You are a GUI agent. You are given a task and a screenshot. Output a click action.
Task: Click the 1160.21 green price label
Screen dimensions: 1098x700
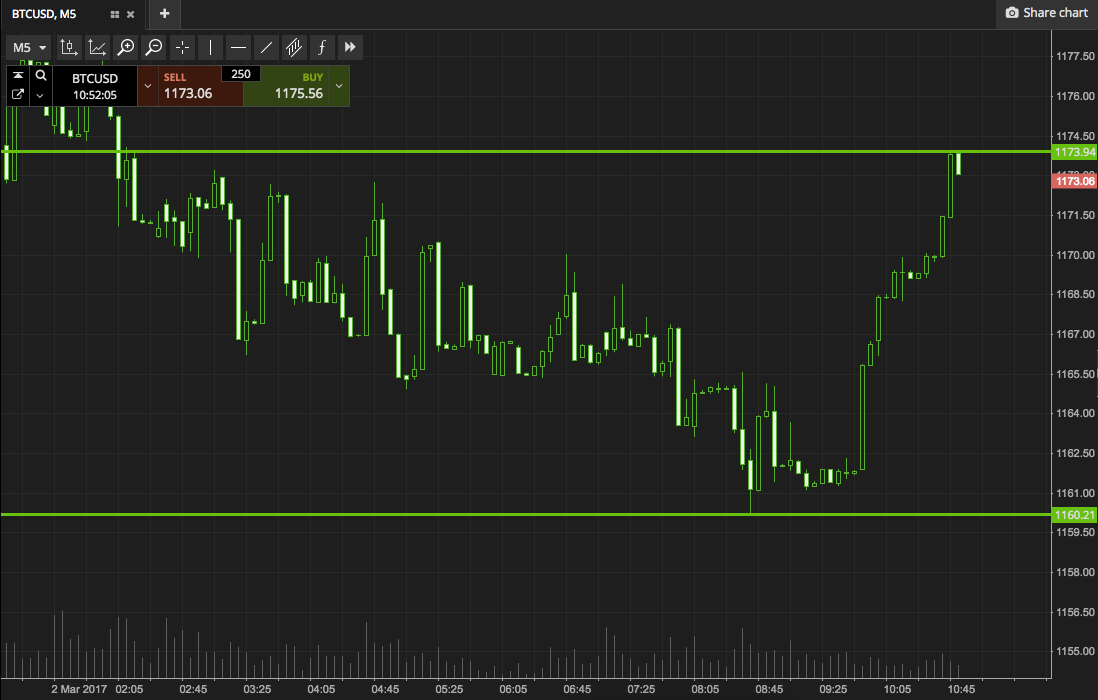1074,515
